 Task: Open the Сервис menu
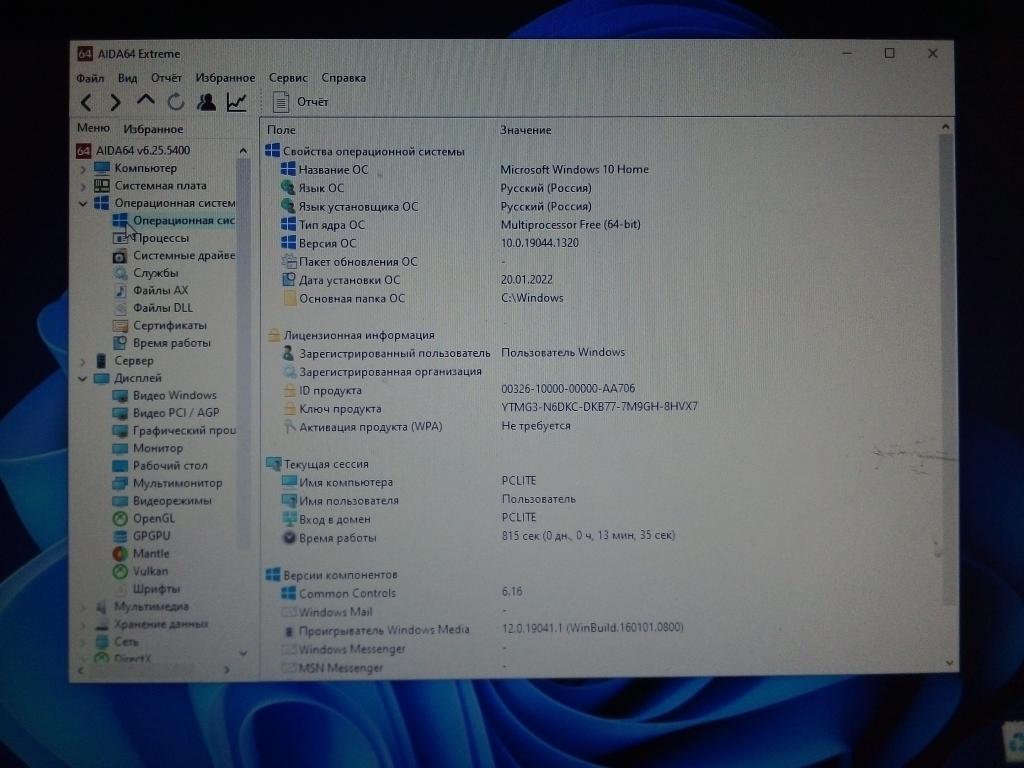point(288,78)
